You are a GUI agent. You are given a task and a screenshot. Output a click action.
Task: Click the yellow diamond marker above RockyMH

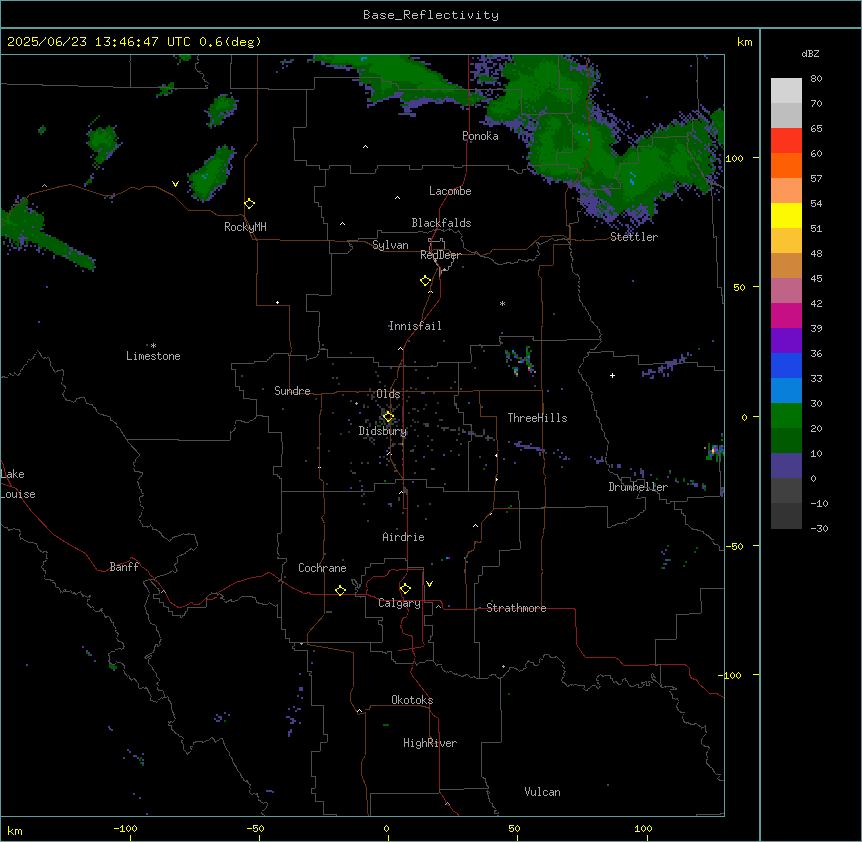point(249,204)
